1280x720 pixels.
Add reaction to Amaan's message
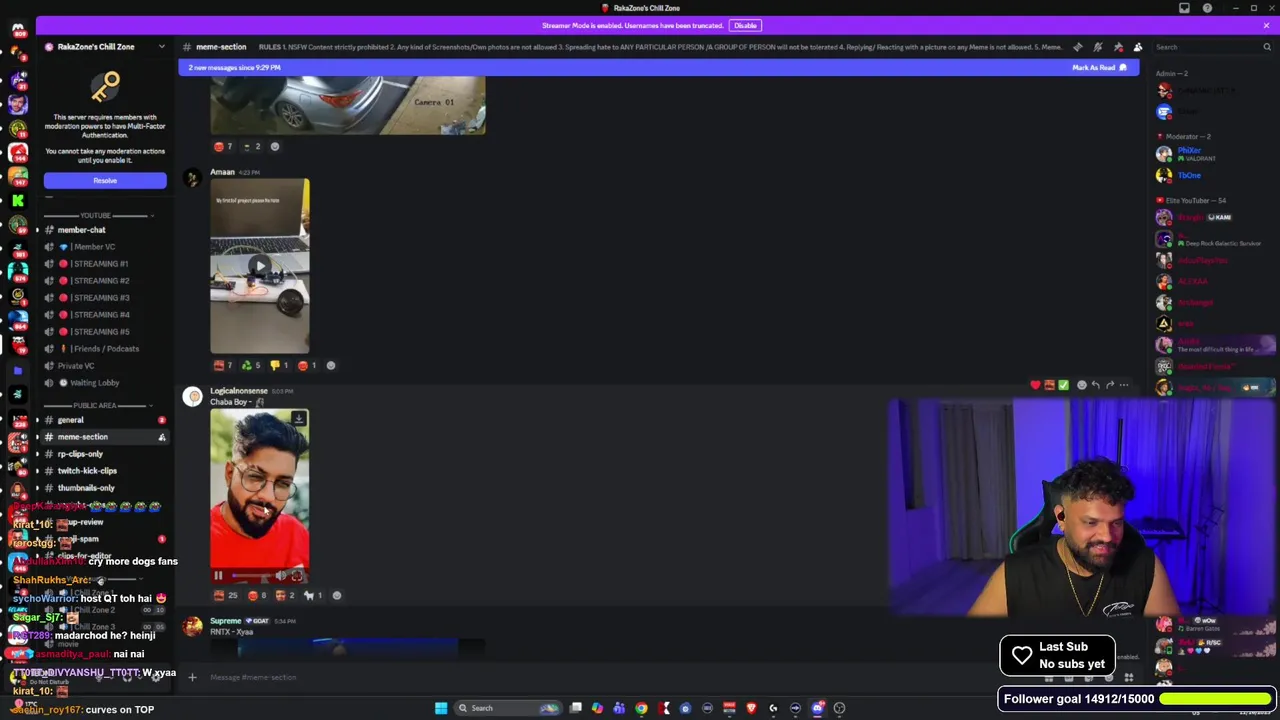(331, 365)
